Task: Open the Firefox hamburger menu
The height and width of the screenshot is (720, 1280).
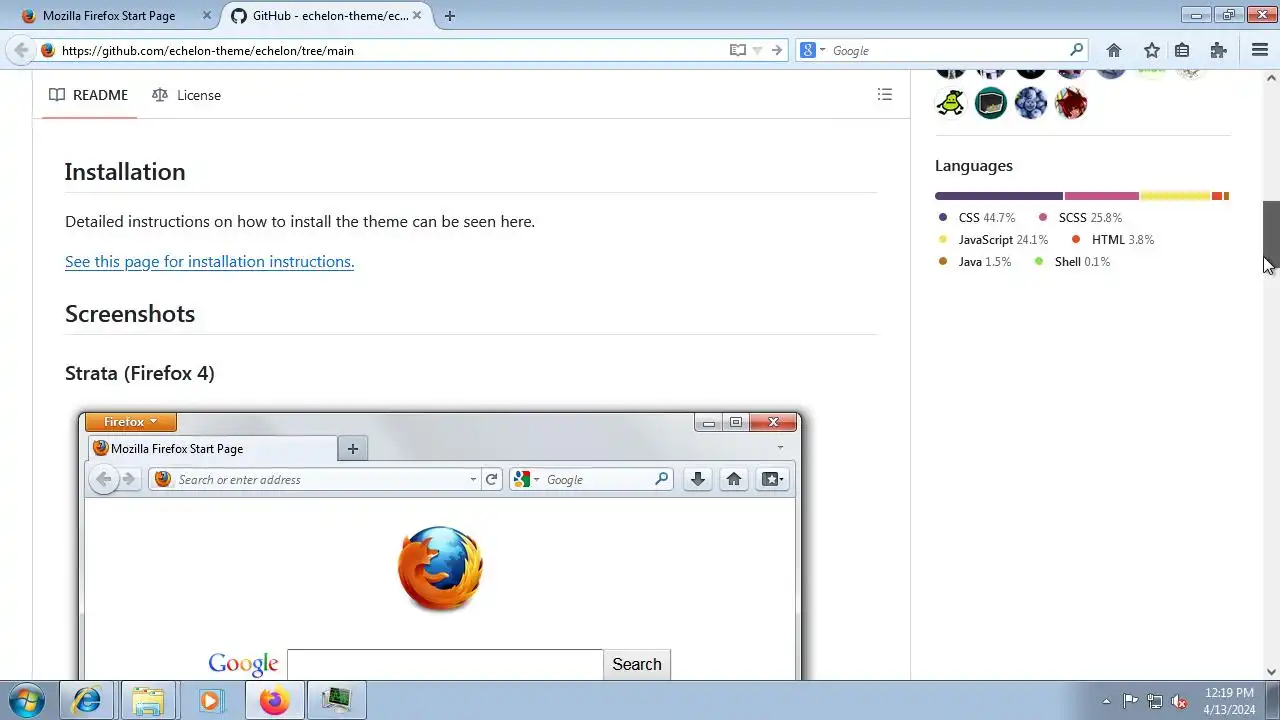Action: 1260,50
